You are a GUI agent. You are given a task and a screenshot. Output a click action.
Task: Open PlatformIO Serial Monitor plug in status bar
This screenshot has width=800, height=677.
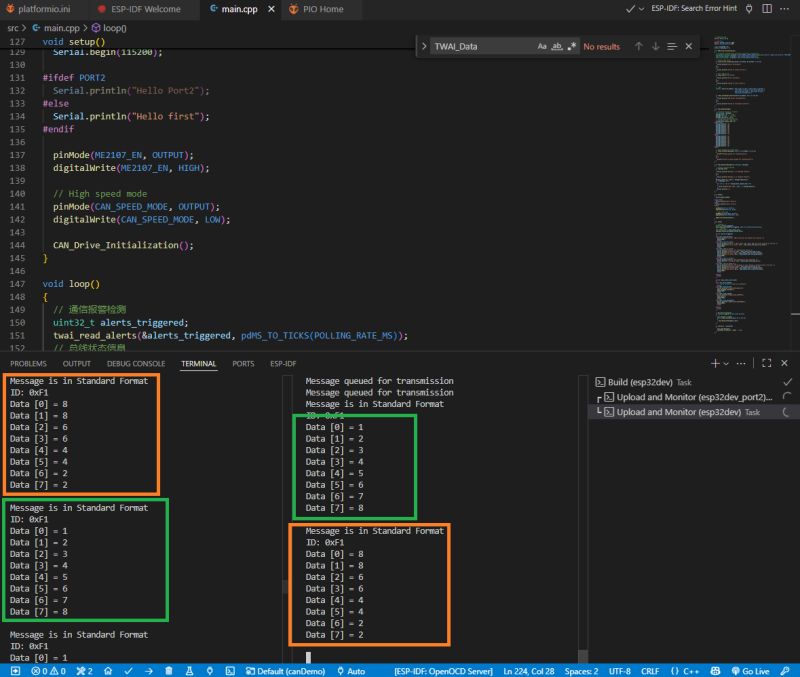(210, 671)
